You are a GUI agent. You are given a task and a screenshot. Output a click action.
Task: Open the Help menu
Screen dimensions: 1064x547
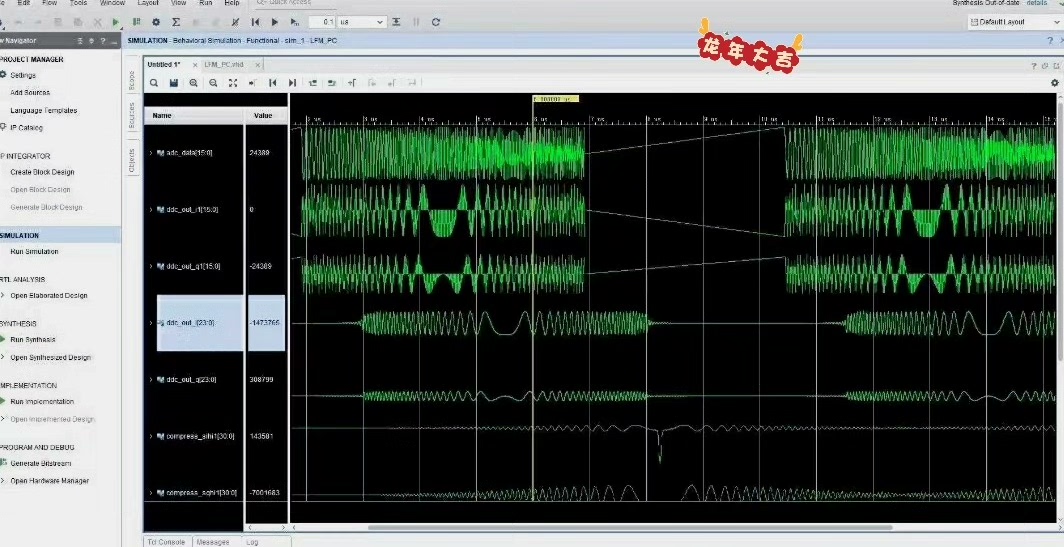pyautogui.click(x=232, y=3)
